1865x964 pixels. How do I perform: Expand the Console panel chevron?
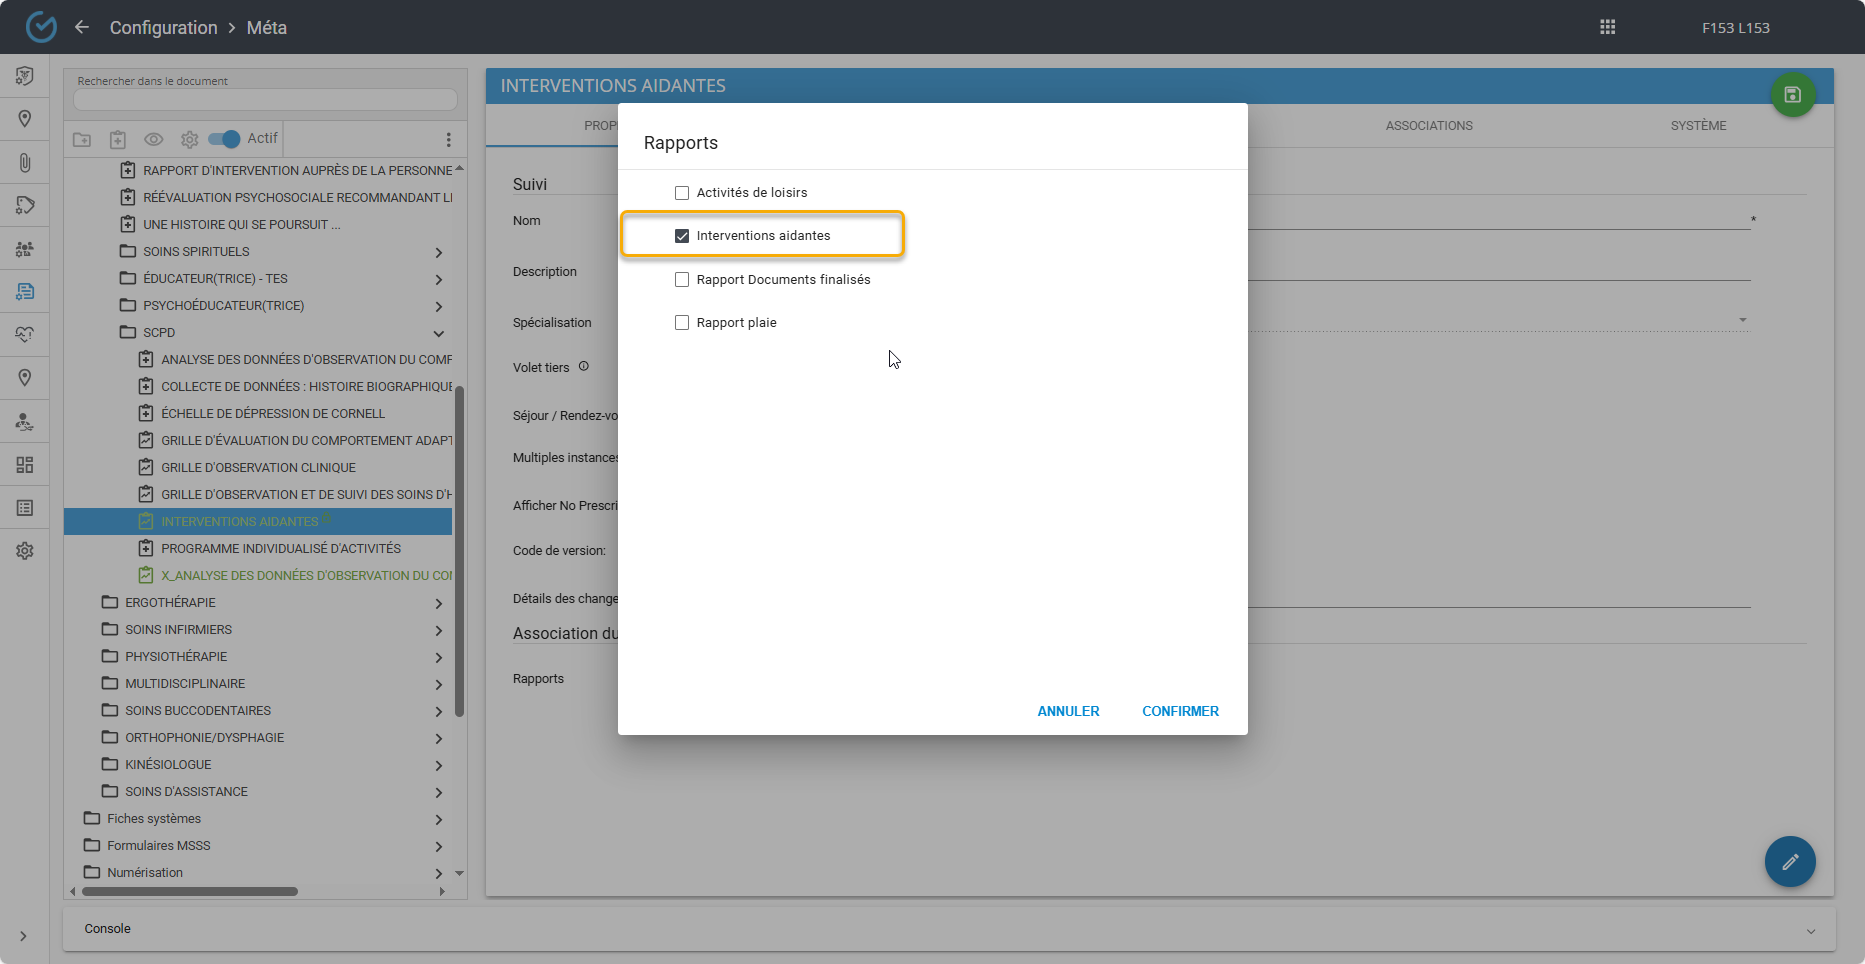click(x=1810, y=930)
